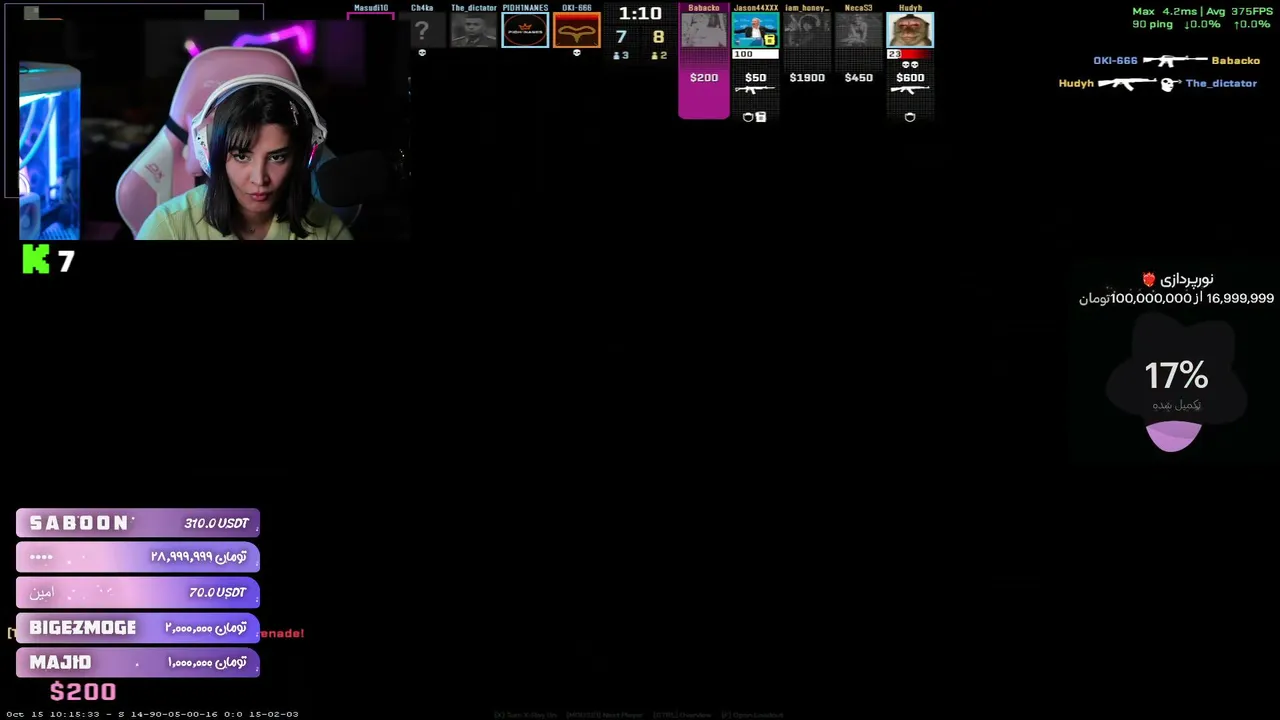The height and width of the screenshot is (720, 1280).
Task: Select PIDH1NAMES player avatar
Action: [525, 30]
